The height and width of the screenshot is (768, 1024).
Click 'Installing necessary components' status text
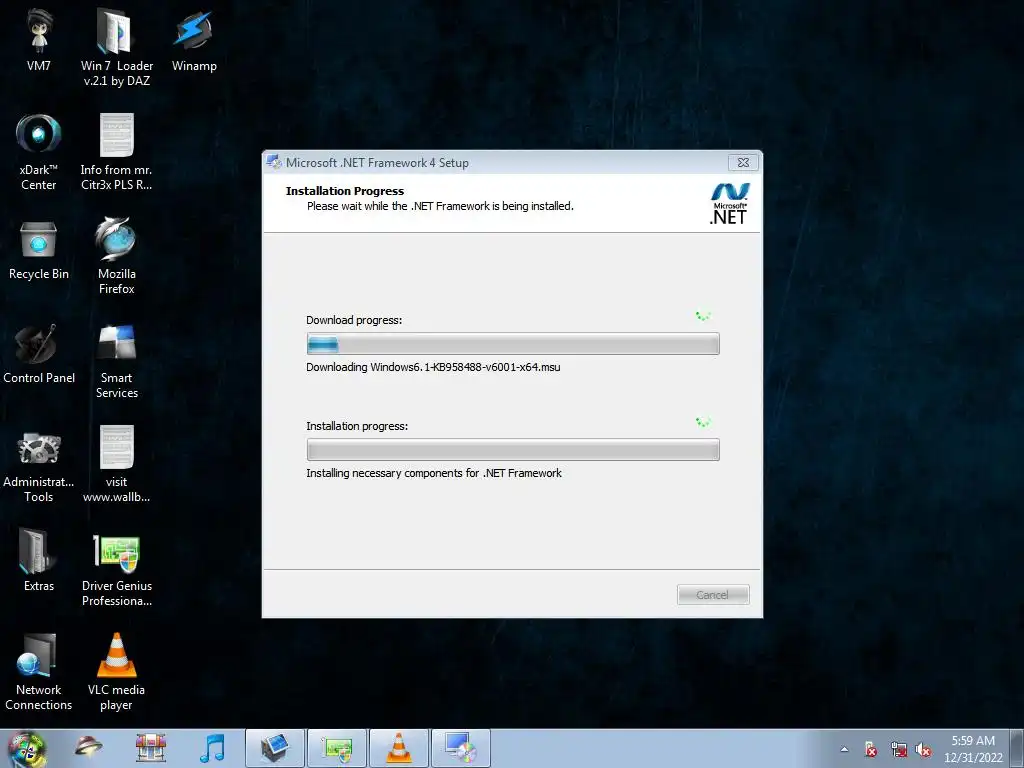coord(434,473)
